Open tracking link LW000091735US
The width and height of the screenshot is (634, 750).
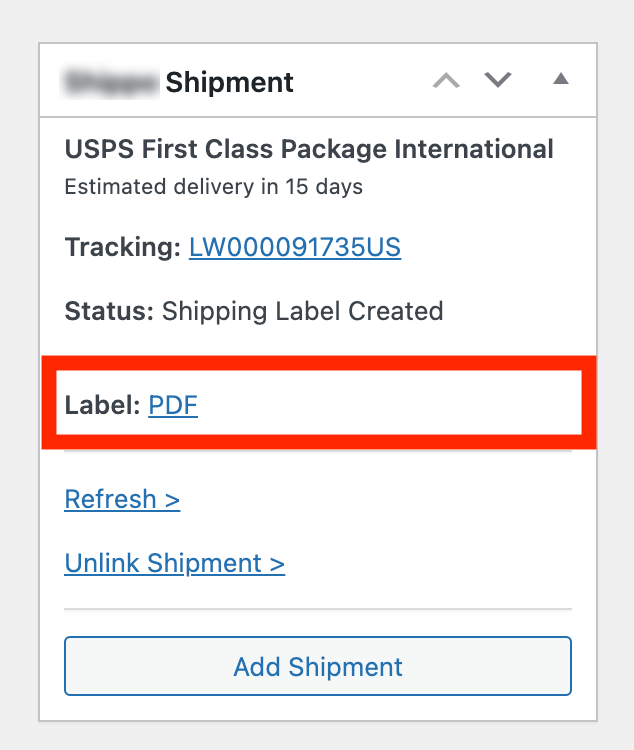tap(295, 248)
